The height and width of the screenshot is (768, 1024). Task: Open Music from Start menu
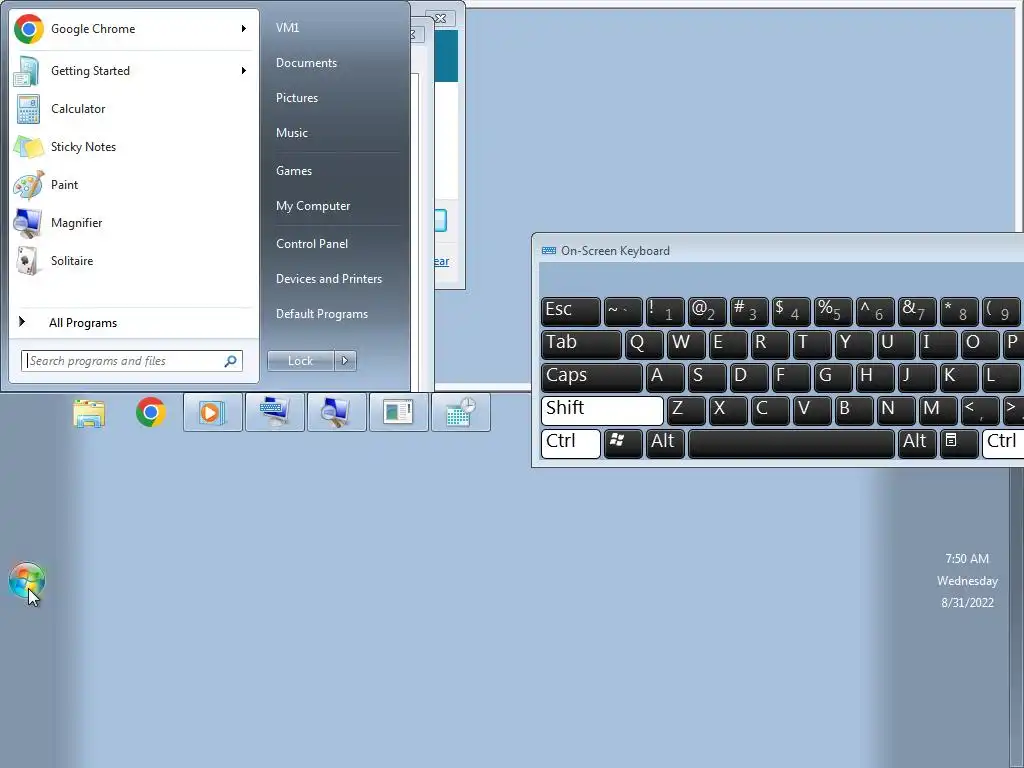click(291, 133)
